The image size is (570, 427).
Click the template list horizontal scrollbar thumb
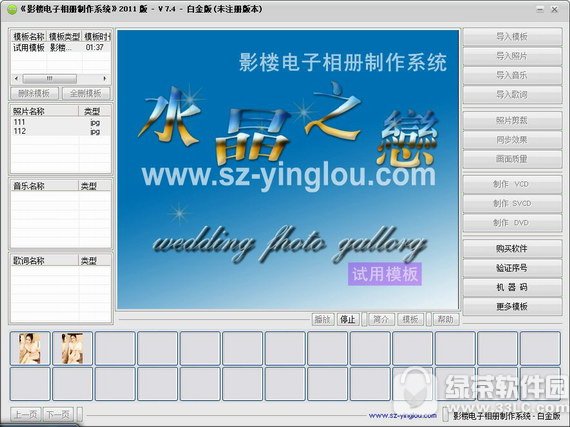click(x=49, y=78)
